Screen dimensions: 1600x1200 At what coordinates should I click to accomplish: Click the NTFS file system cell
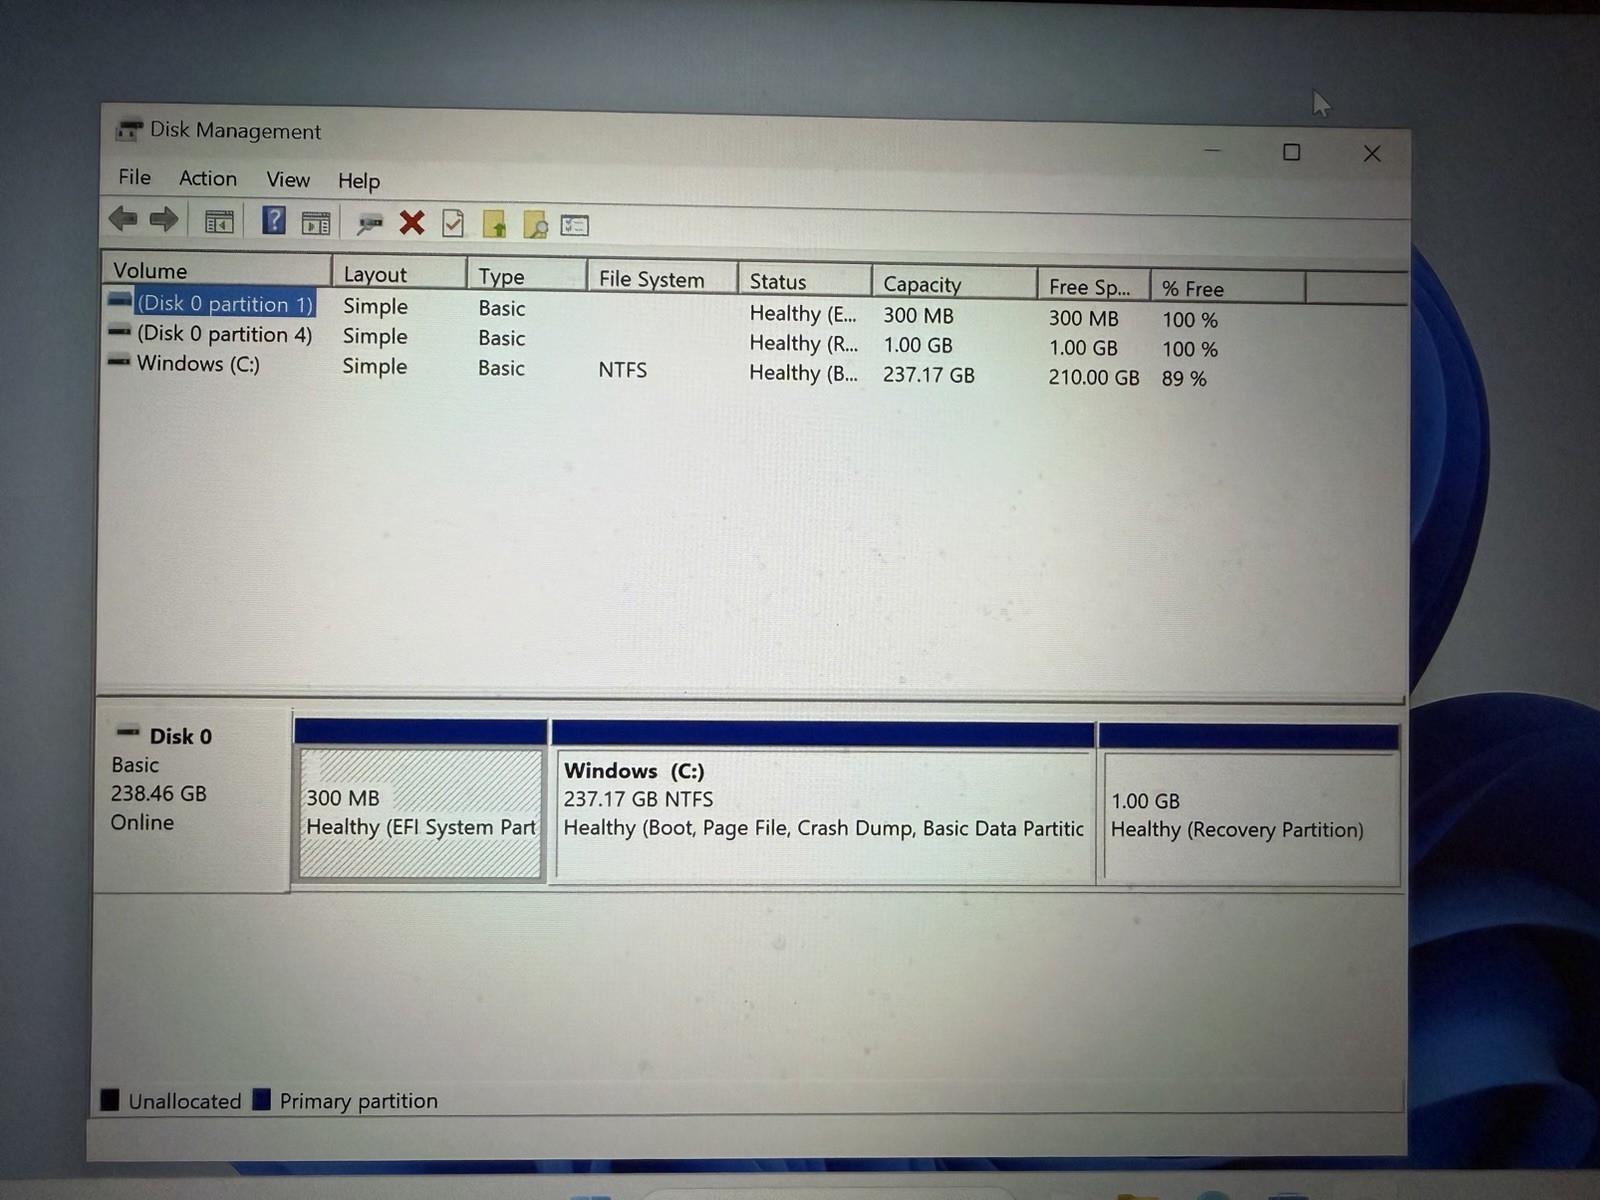point(622,370)
